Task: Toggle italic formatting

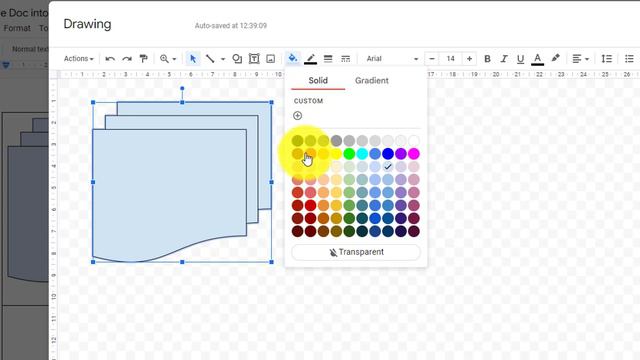Action: pyautogui.click(x=504, y=59)
